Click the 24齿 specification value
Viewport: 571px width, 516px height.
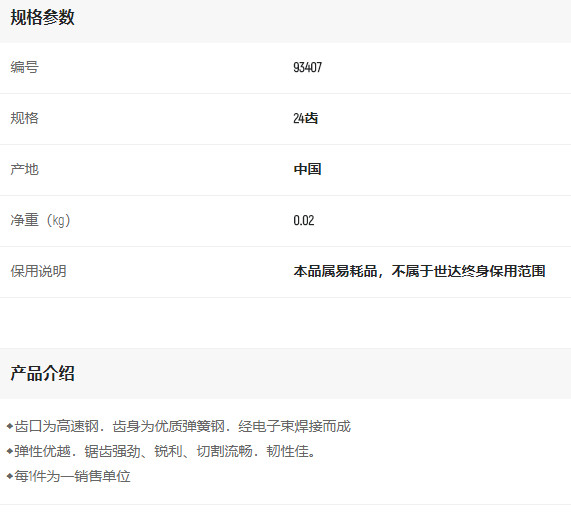pyautogui.click(x=306, y=118)
